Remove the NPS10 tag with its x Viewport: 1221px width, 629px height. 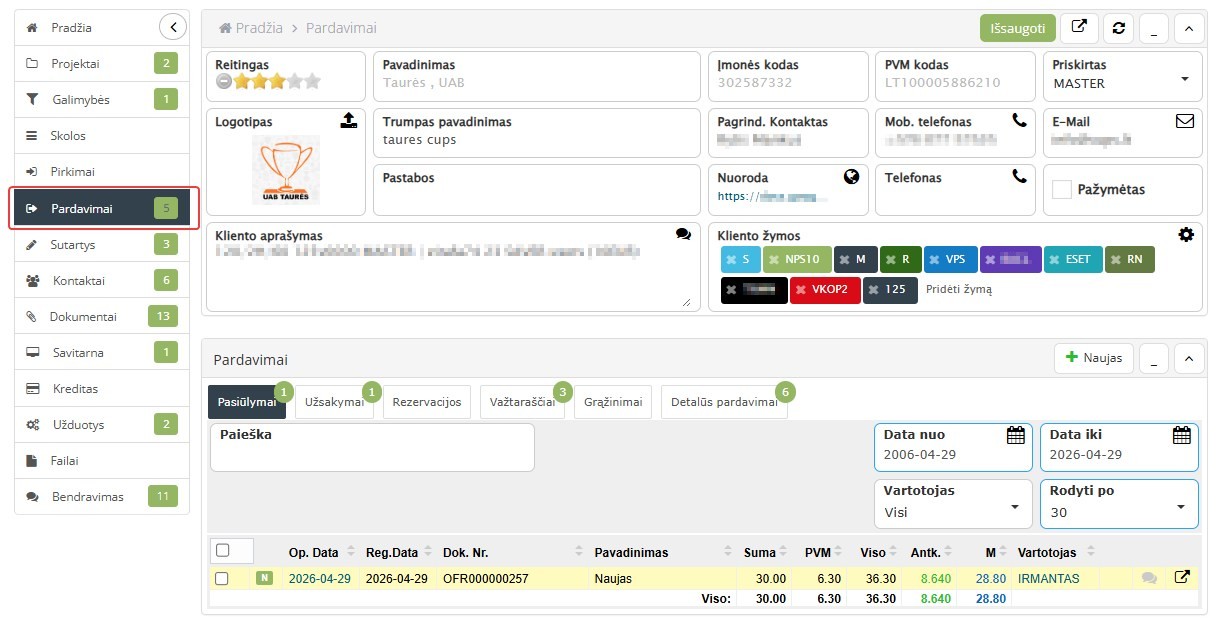[x=773, y=259]
